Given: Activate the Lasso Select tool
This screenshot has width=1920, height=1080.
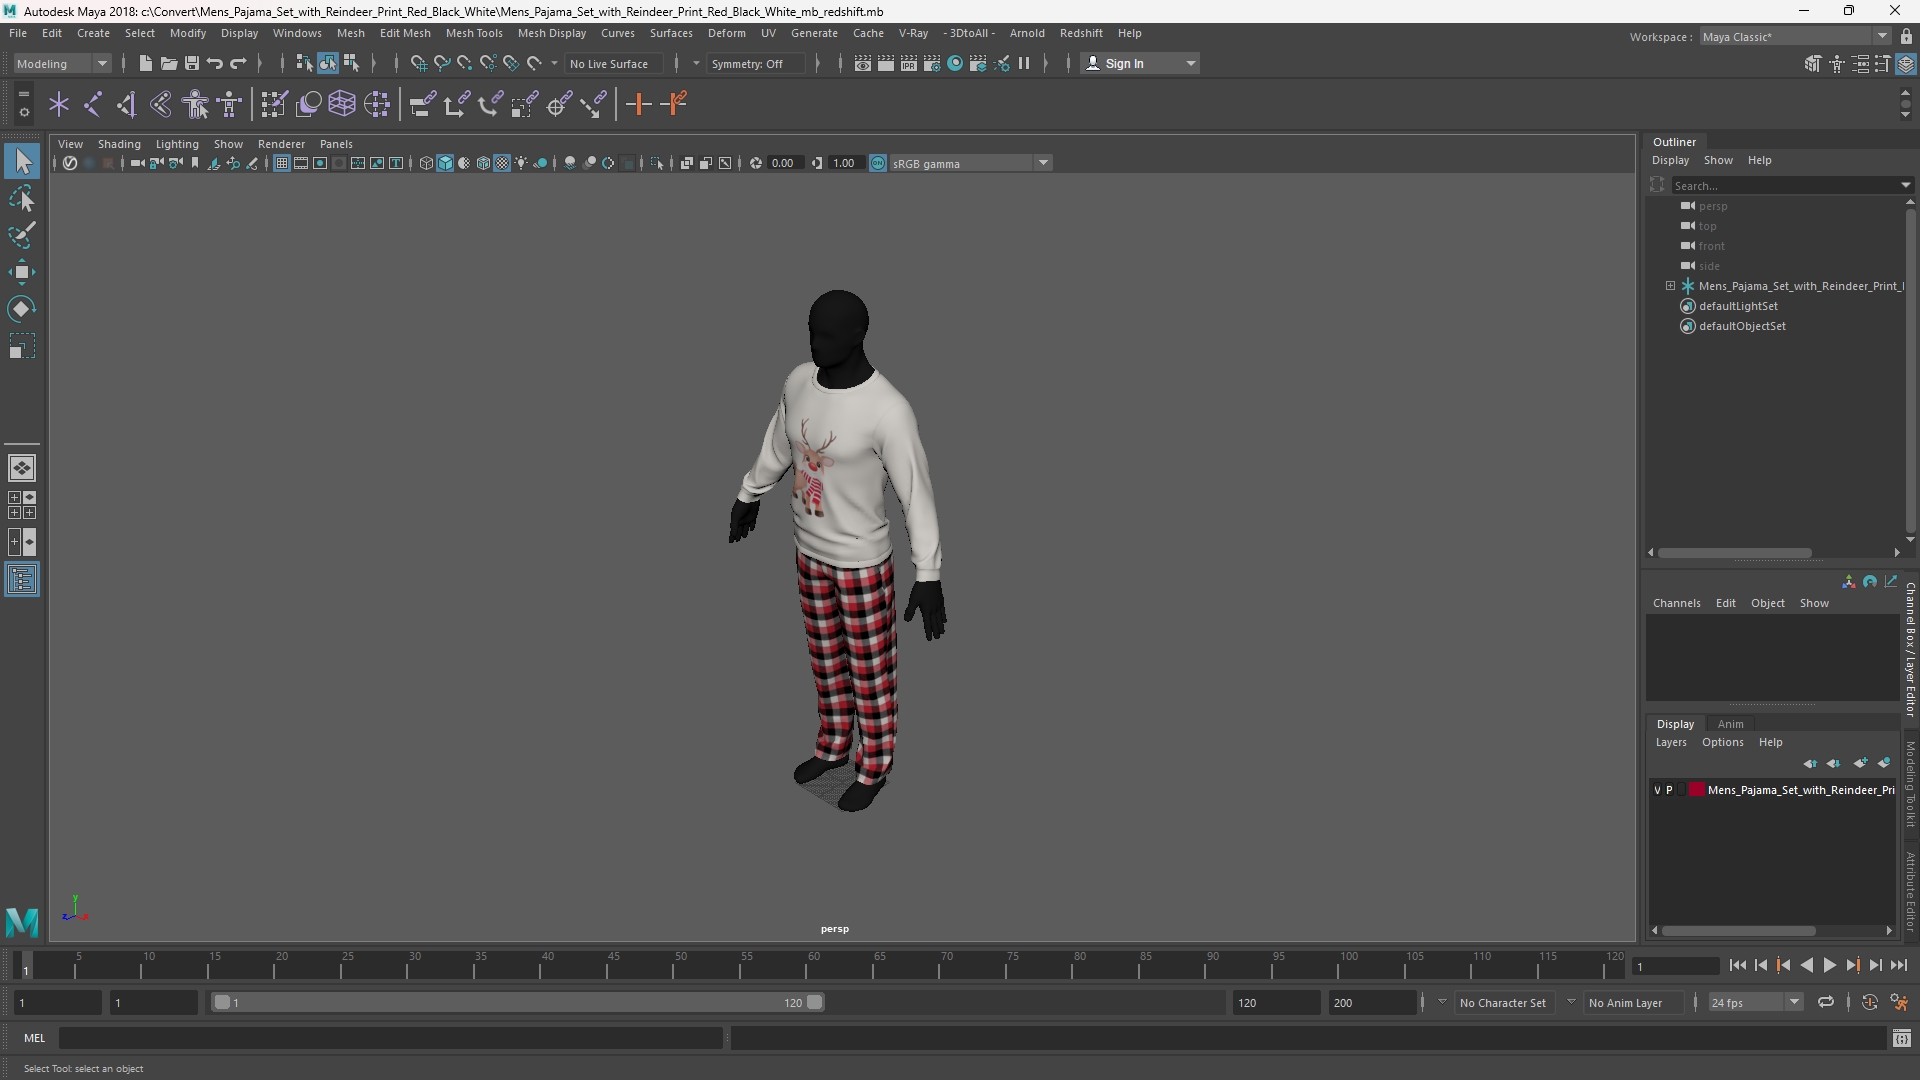Looking at the screenshot, I should (22, 199).
